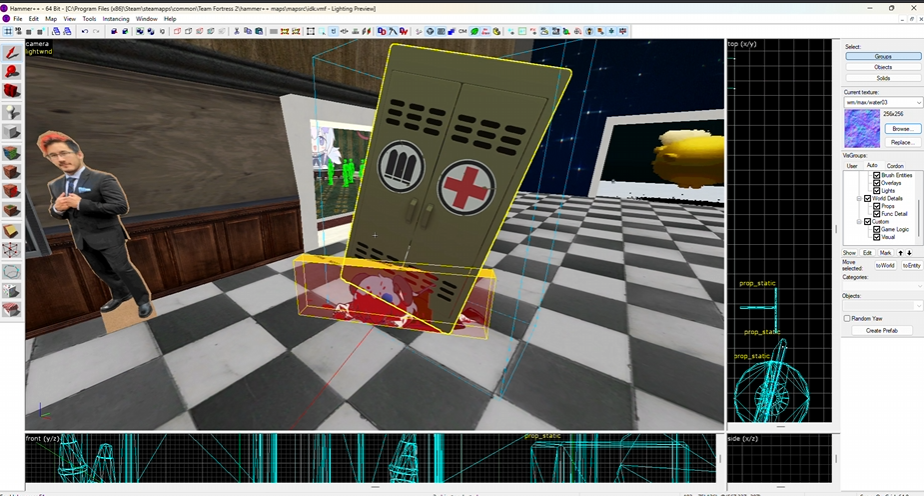Collapse the World Details tree node

tap(859, 199)
